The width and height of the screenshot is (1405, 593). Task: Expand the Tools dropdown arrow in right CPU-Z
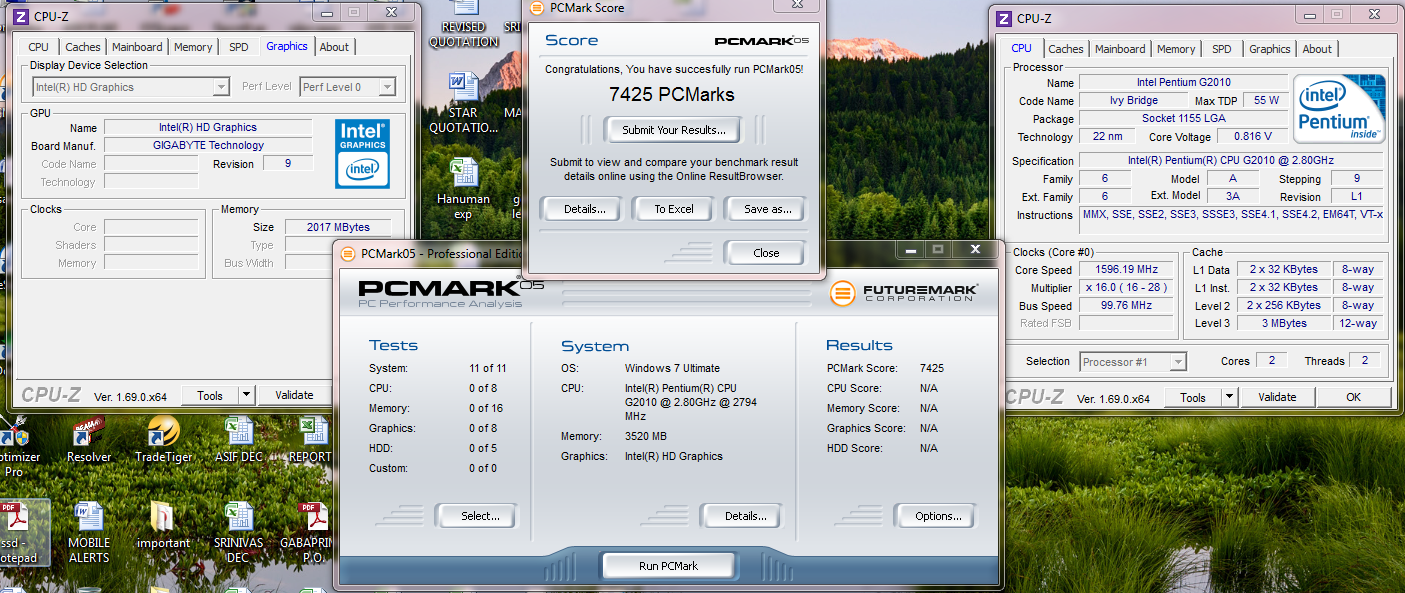(x=1230, y=397)
